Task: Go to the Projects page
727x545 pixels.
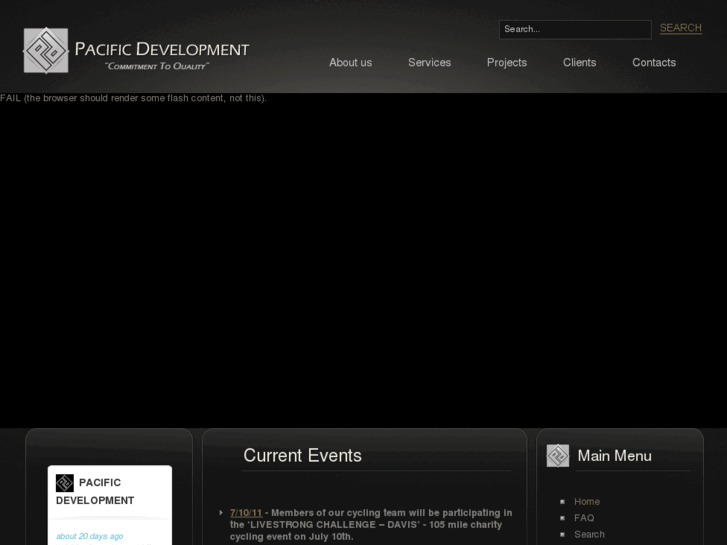Action: point(506,62)
